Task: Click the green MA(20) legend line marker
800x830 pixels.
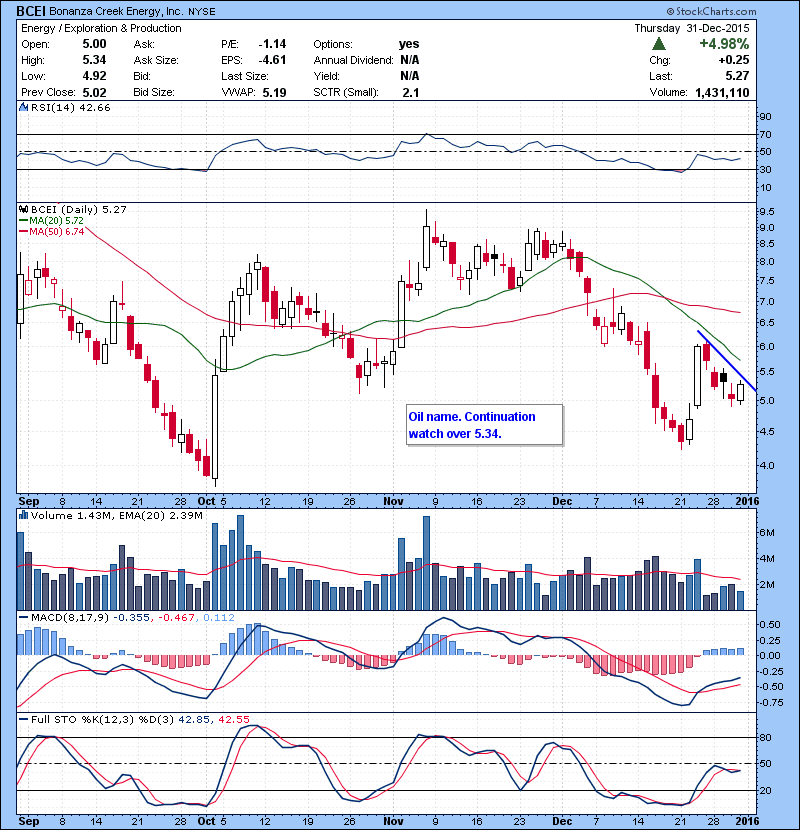Action: [x=24, y=221]
